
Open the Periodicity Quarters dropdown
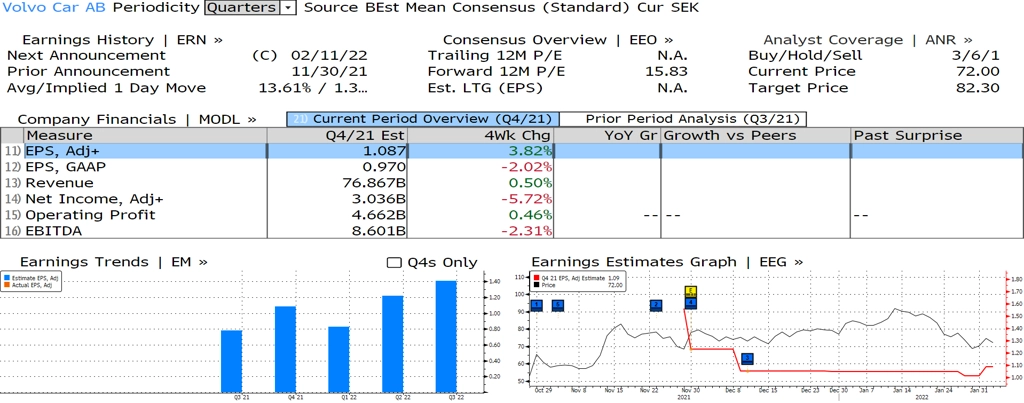250,8
